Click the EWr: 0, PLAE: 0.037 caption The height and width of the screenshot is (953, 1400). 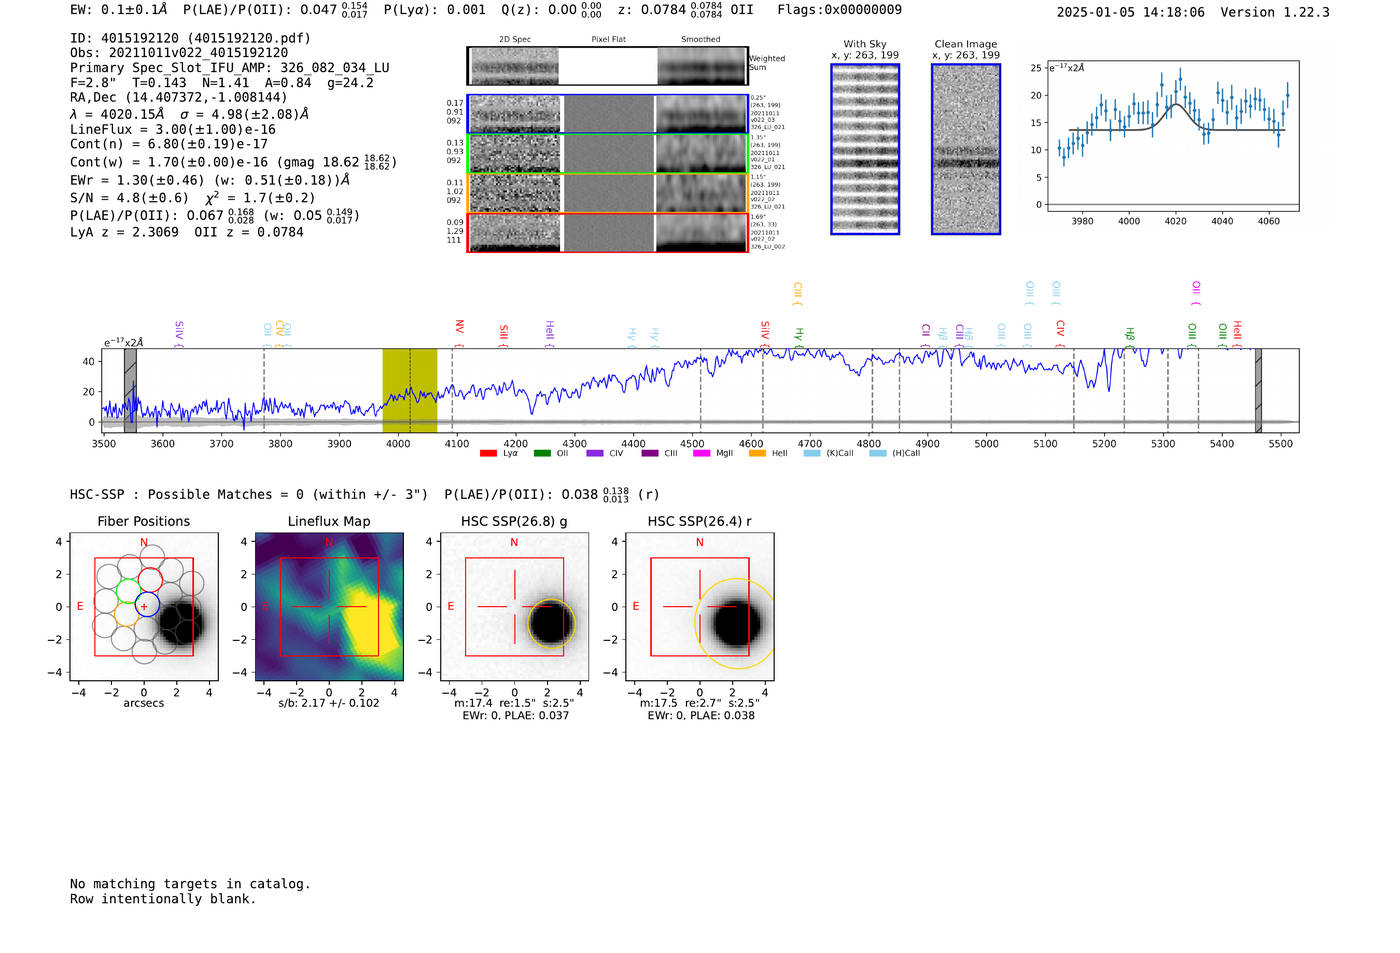pyautogui.click(x=516, y=716)
